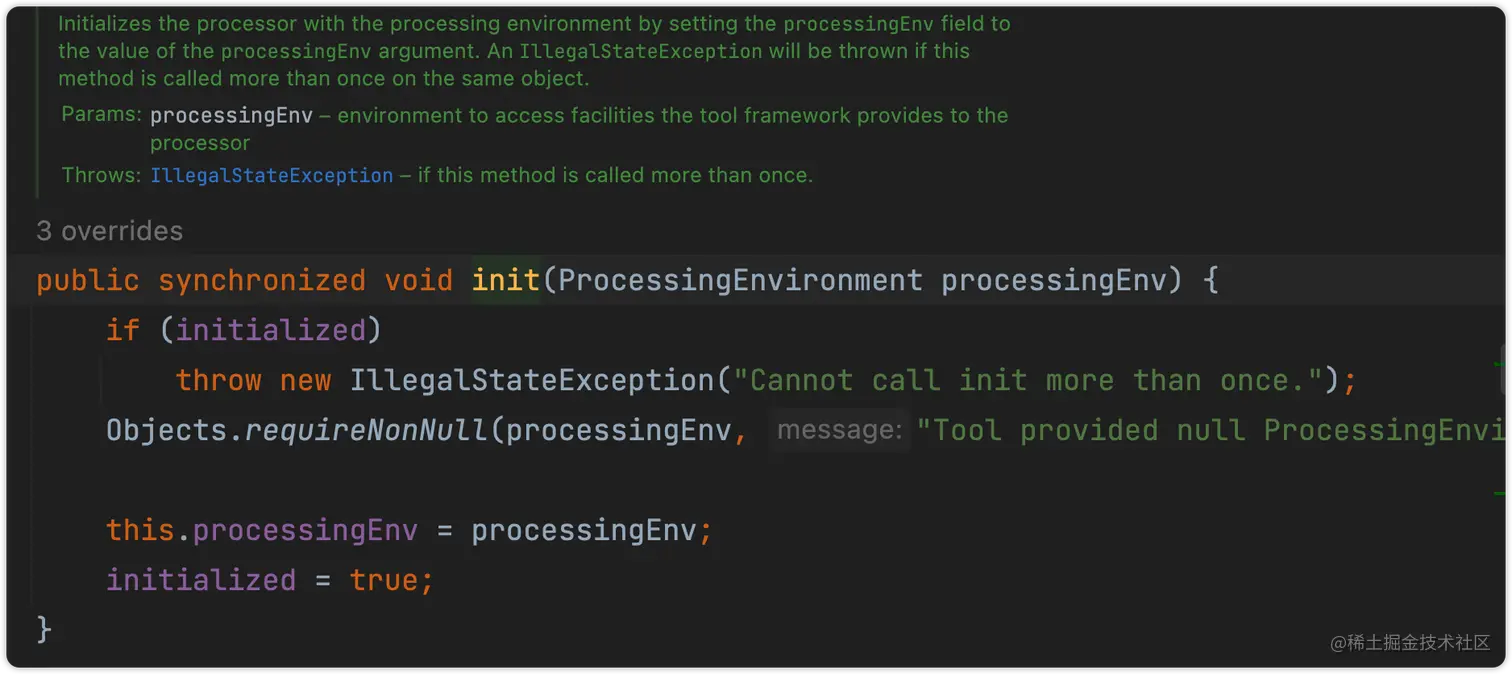Click the synchronized keyword
The width and height of the screenshot is (1512, 674).
tap(262, 280)
